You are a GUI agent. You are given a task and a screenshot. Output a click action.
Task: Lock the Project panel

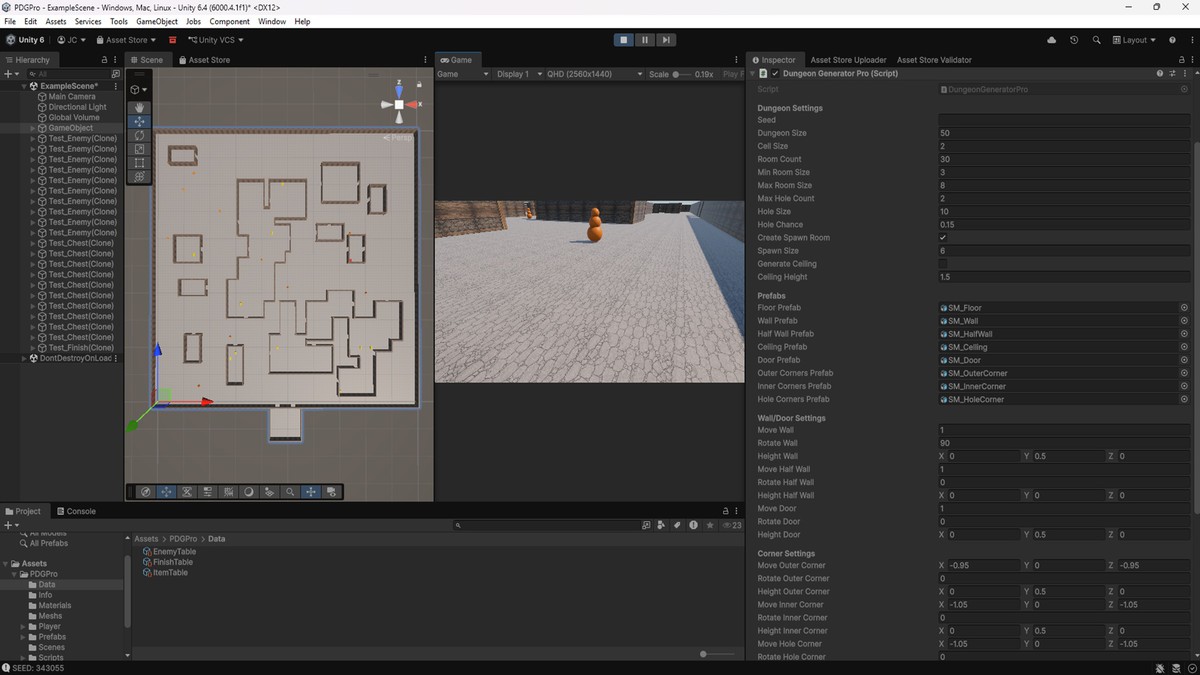(725, 511)
